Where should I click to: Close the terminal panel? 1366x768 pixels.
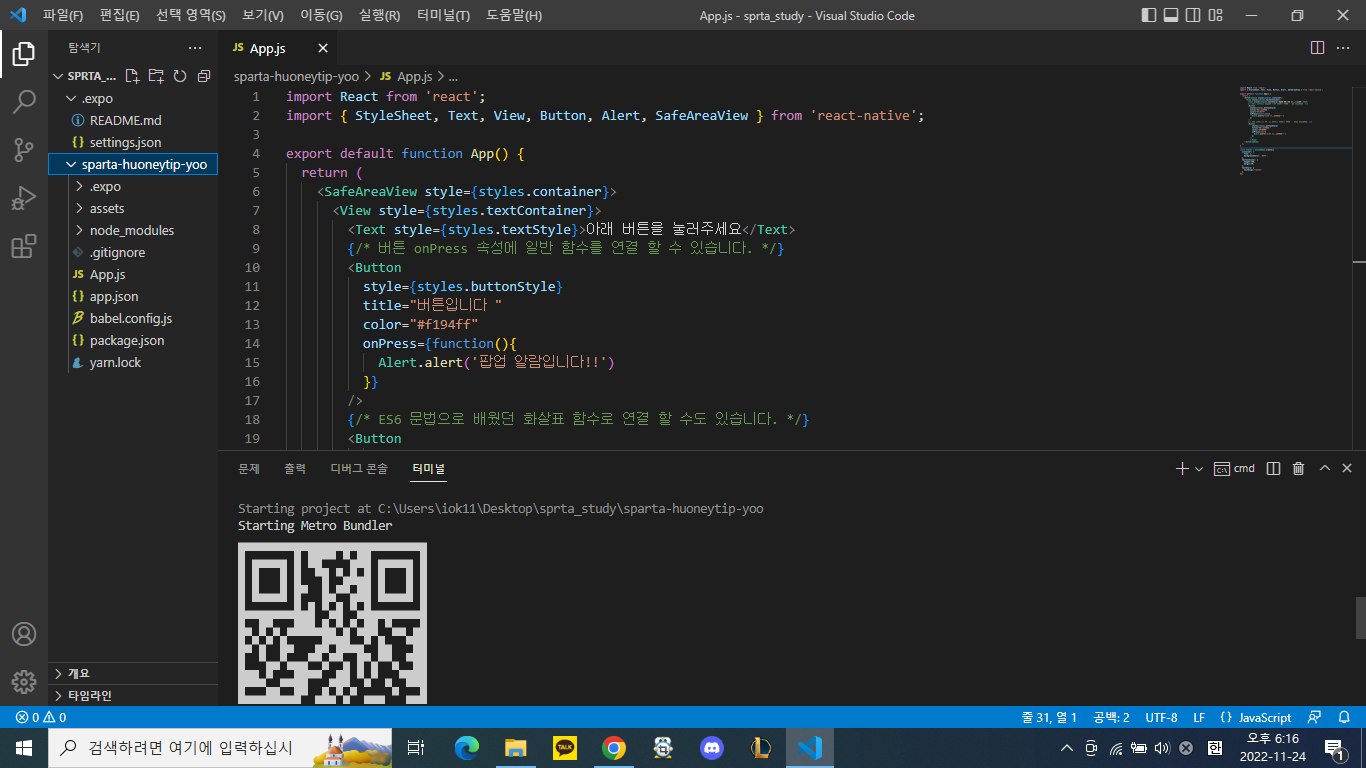point(1347,468)
